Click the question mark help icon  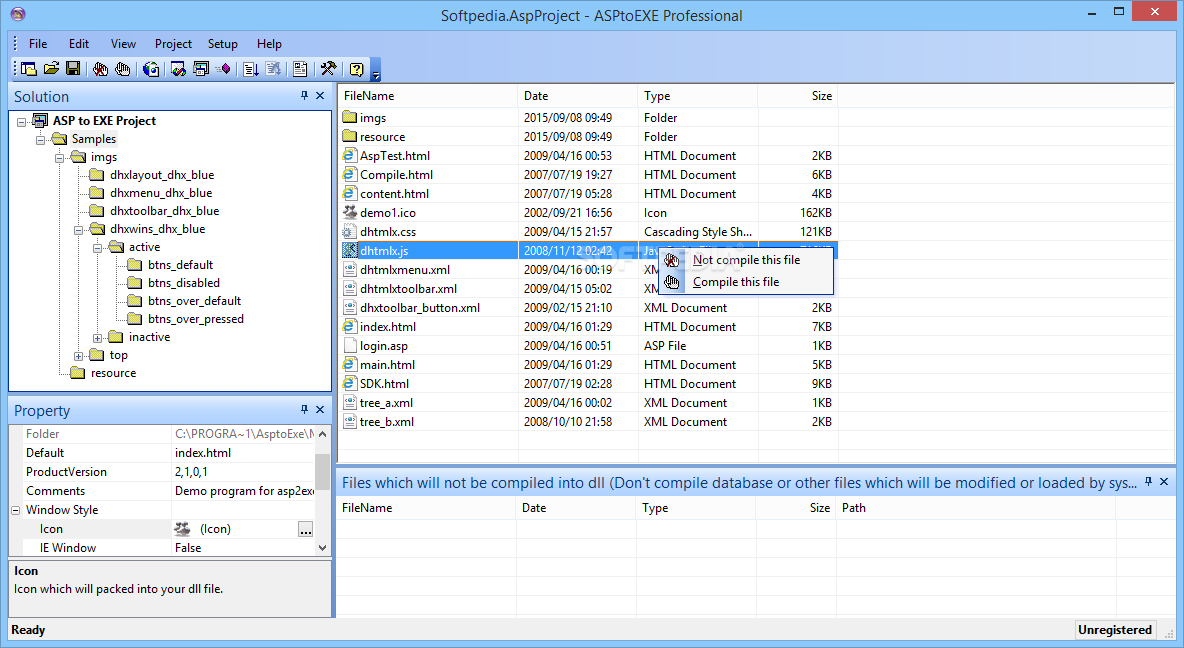[x=356, y=69]
